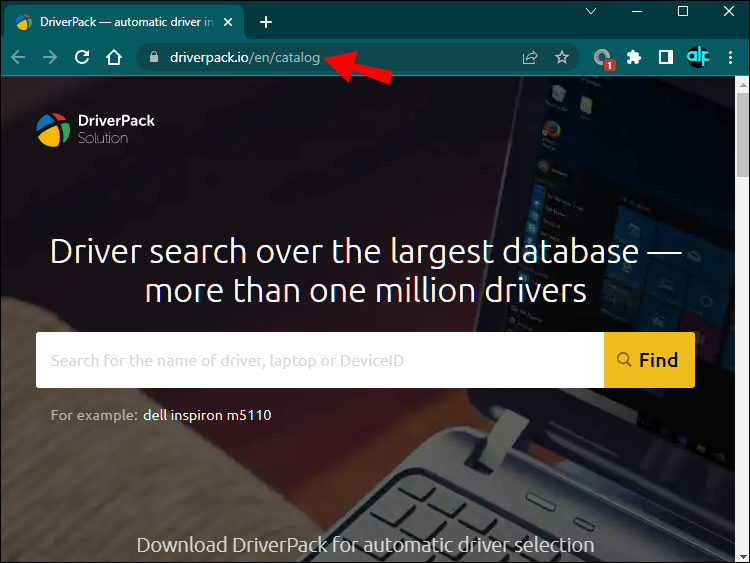Open the home page via the house icon
Viewport: 750px width, 563px height.
114,57
